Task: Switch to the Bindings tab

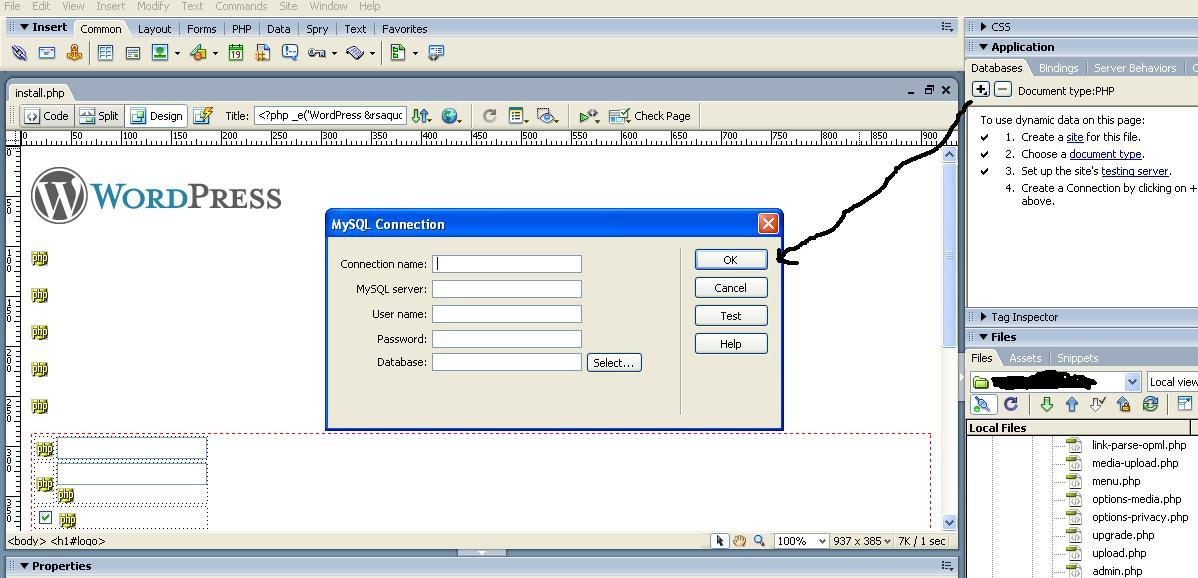Action: (x=1058, y=68)
